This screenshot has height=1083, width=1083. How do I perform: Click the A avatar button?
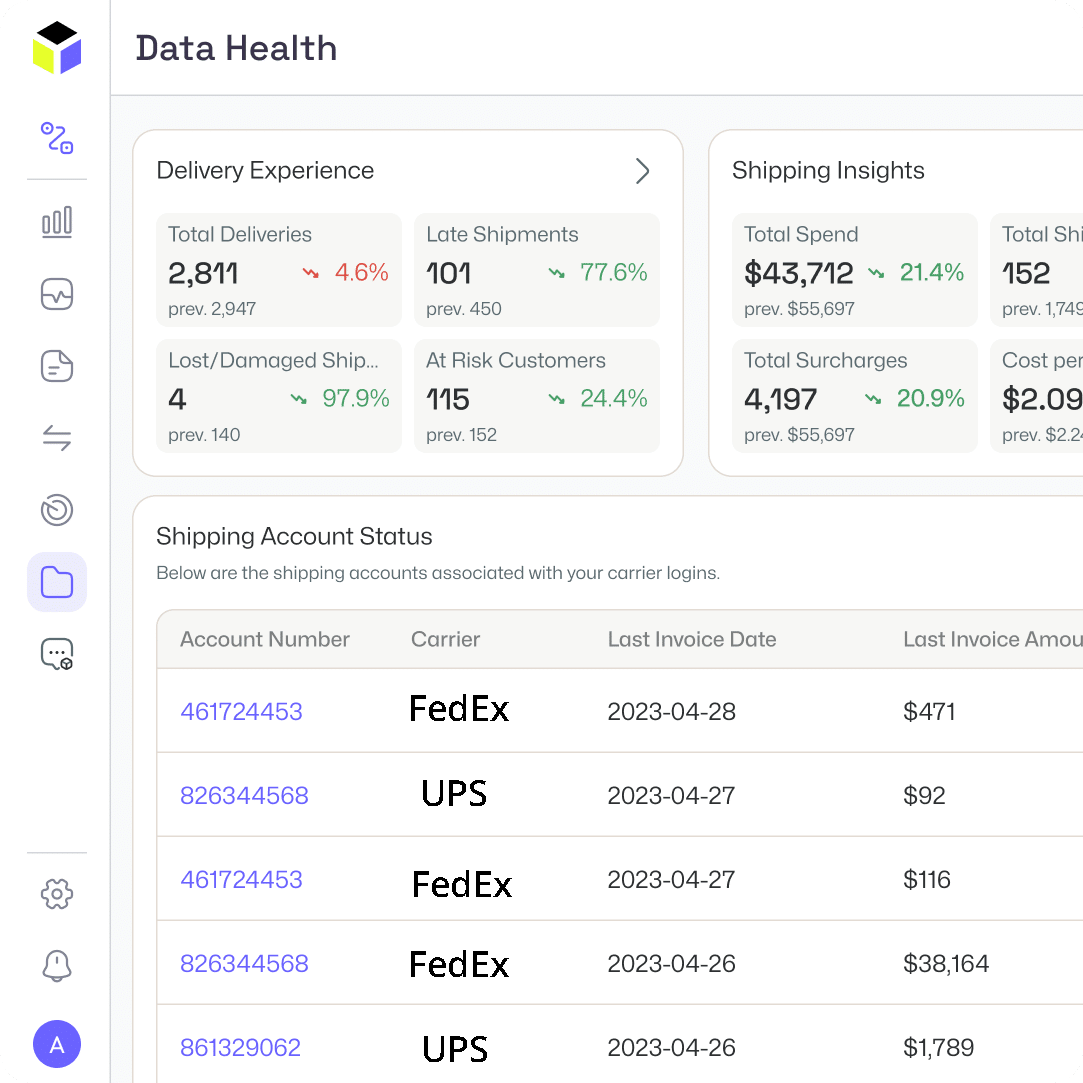[57, 1044]
